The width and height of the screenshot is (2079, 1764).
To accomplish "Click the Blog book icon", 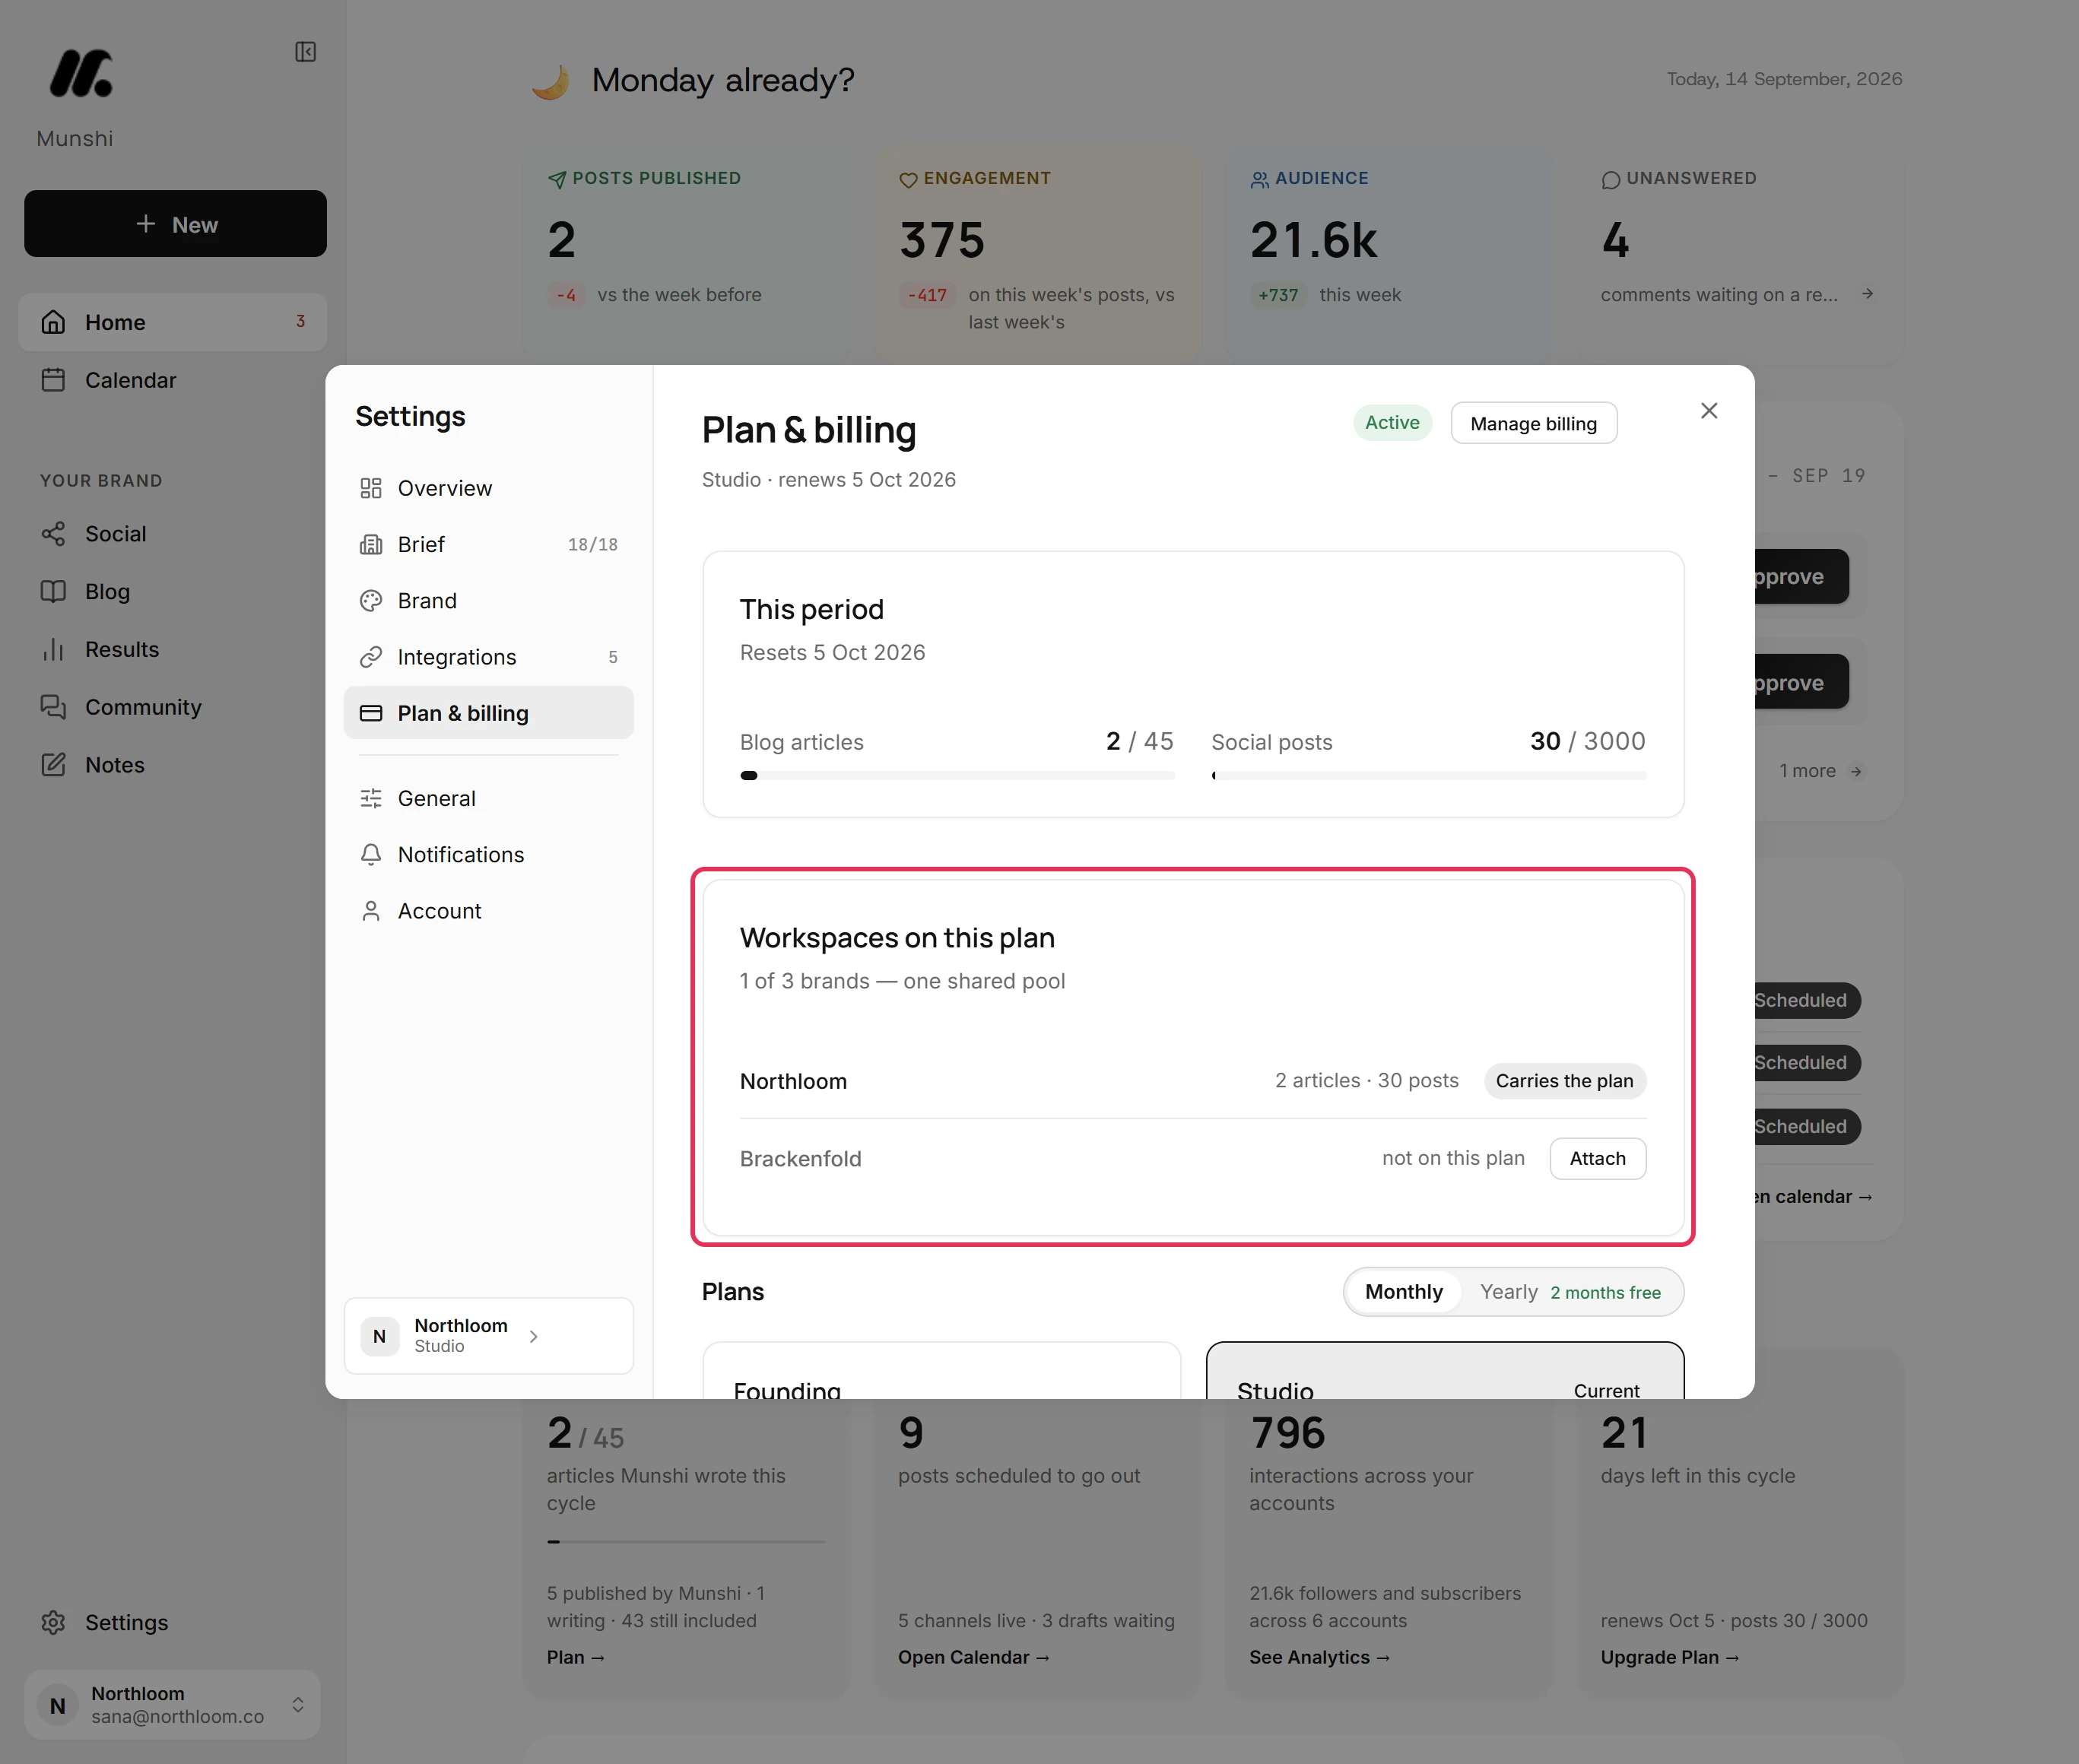I will [54, 592].
